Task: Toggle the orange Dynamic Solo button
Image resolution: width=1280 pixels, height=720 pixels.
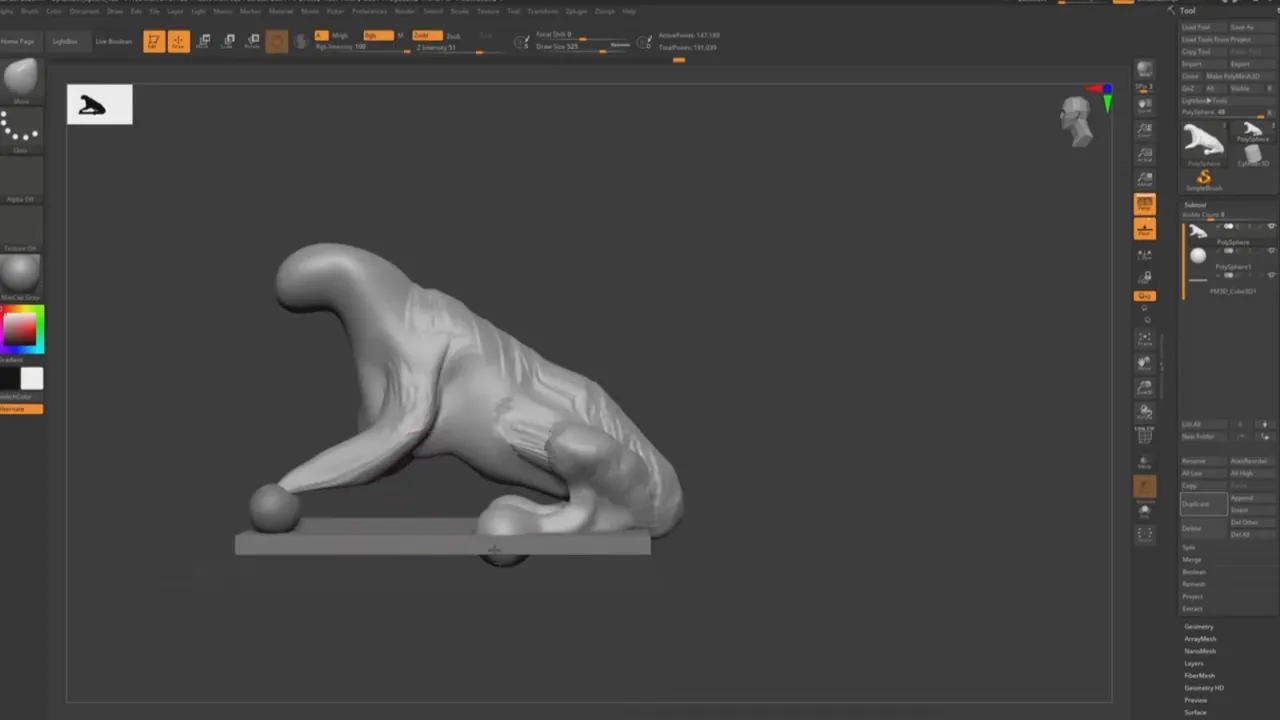Action: coord(1145,487)
